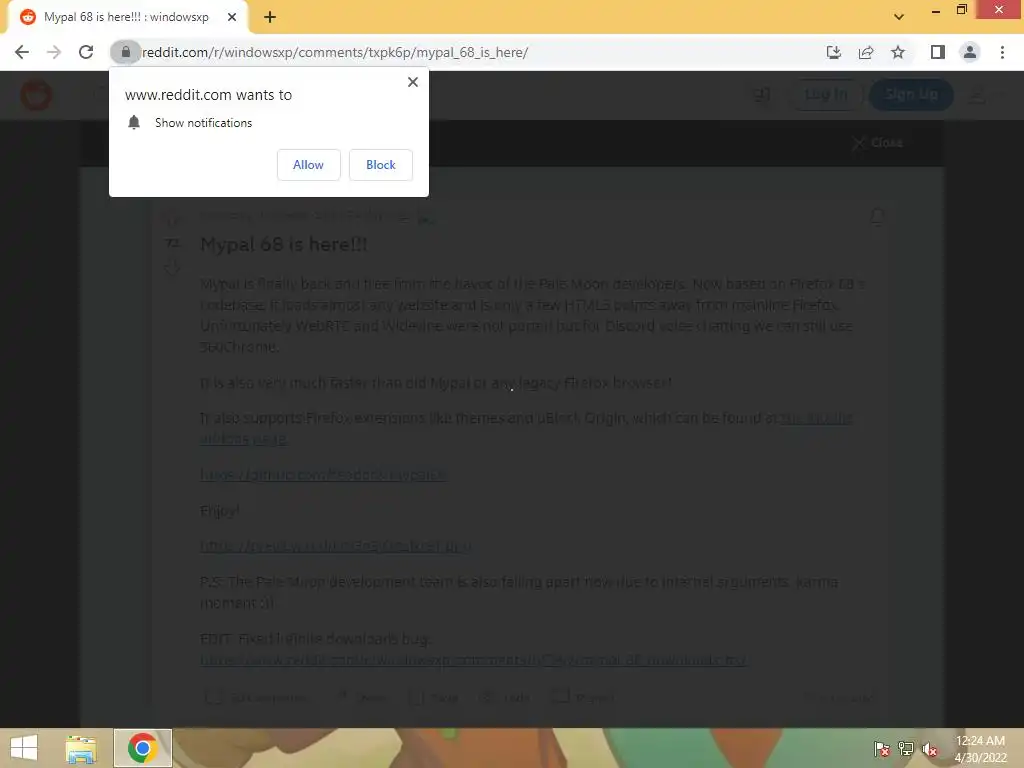Open Chrome from the taskbar

tap(143, 748)
